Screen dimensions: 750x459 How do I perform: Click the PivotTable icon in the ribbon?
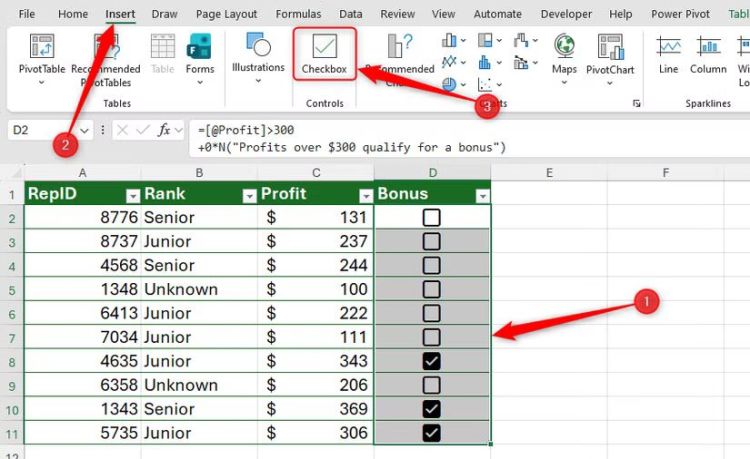[42, 54]
